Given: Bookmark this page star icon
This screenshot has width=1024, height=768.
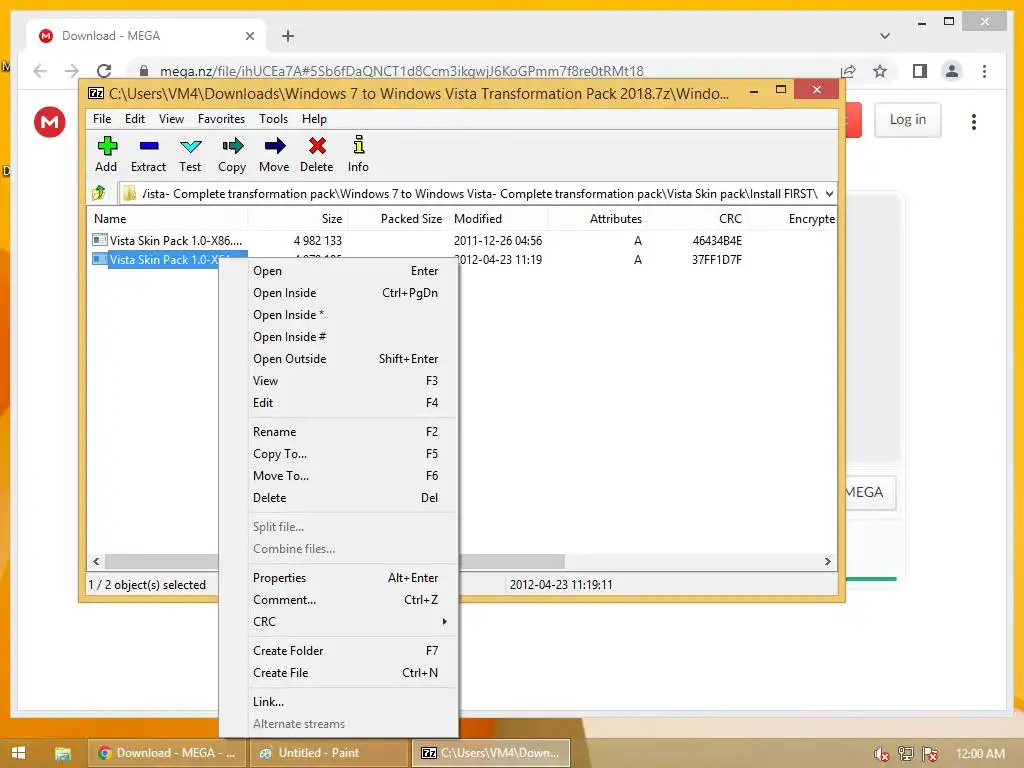Looking at the screenshot, I should (880, 71).
